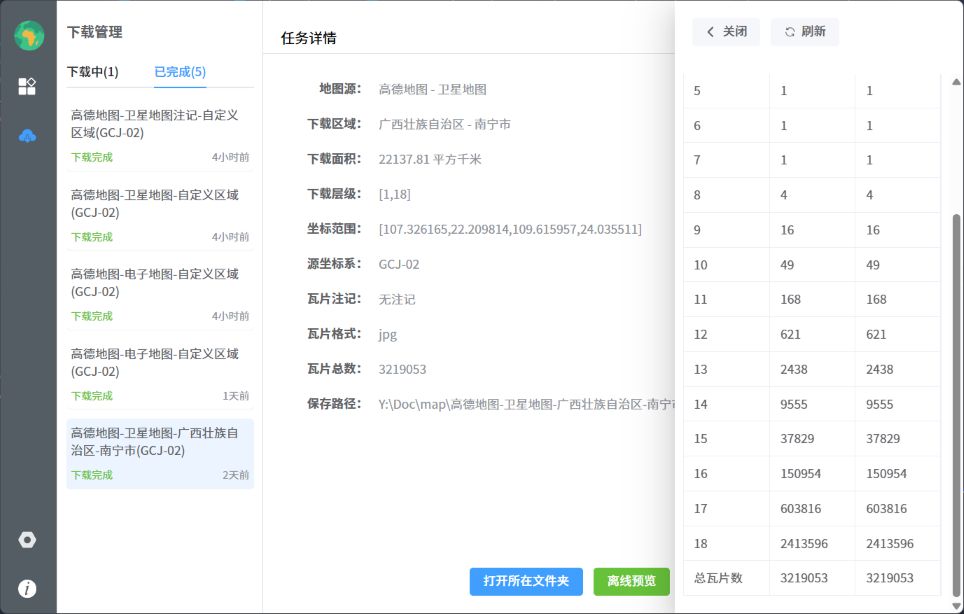Click the 总瓦片数 total row
Viewport: 964px width, 614px height.
(x=811, y=578)
